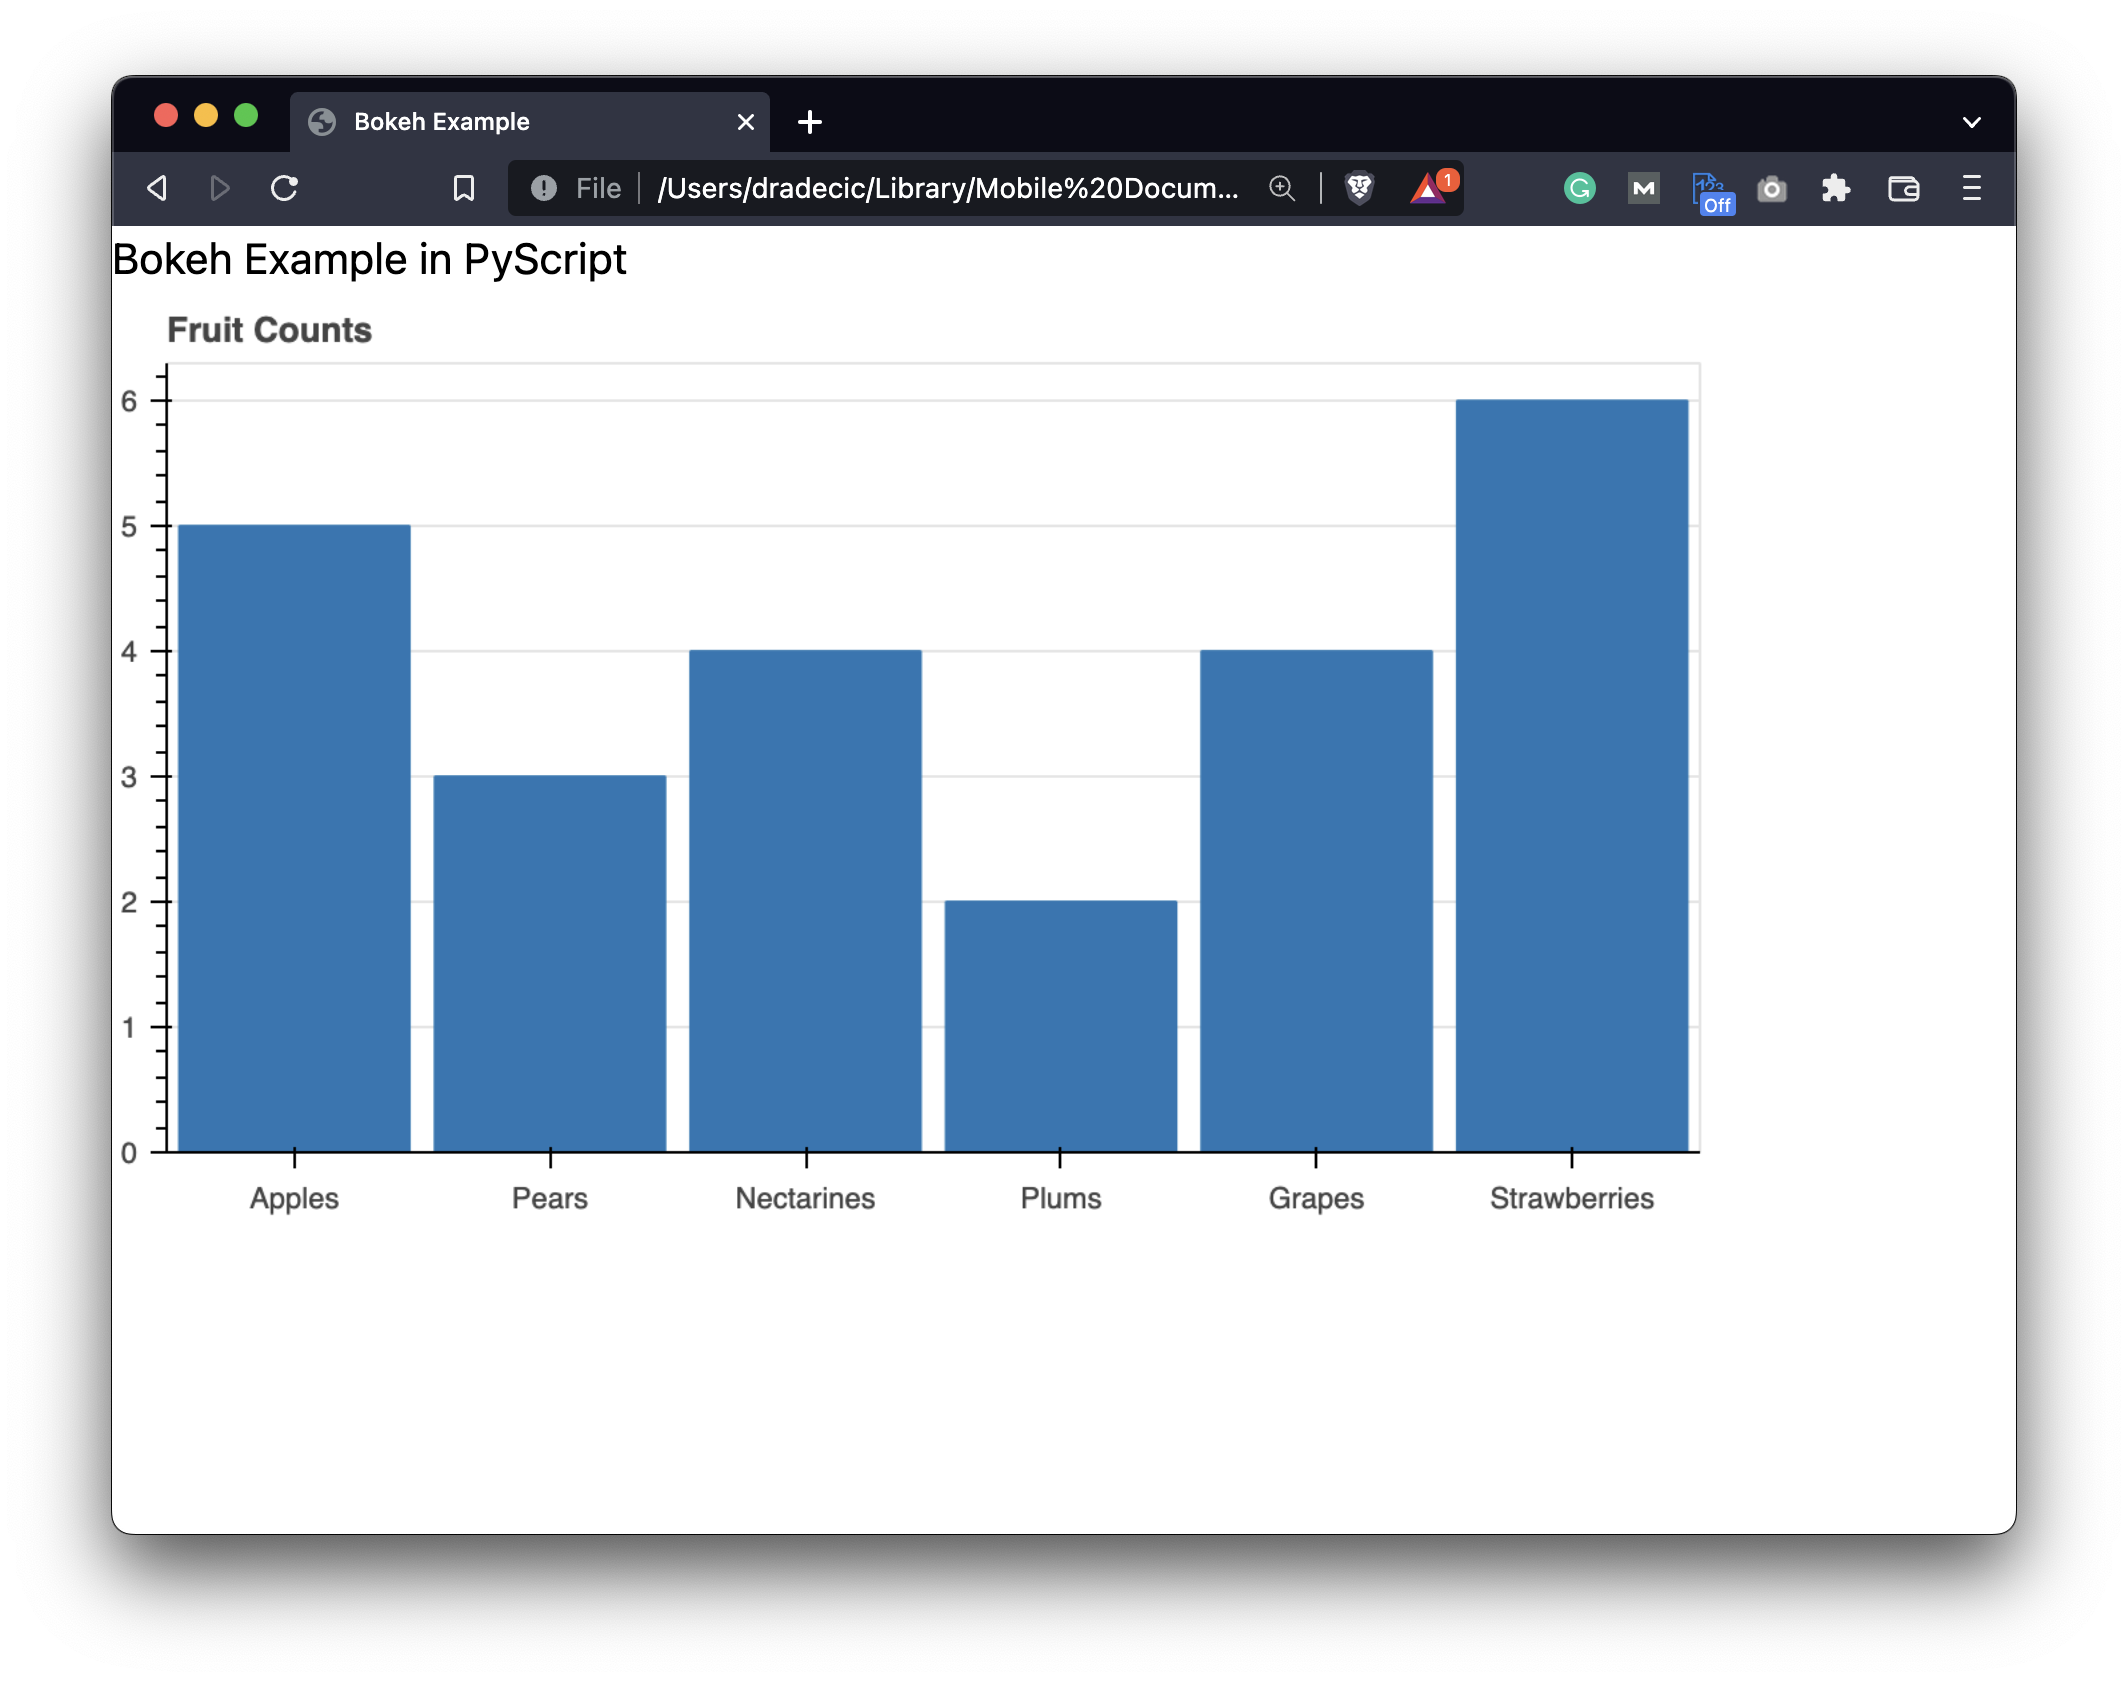Image resolution: width=2128 pixels, height=1682 pixels.
Task: Open the Extensions puzzle-piece icon
Action: click(x=1837, y=188)
